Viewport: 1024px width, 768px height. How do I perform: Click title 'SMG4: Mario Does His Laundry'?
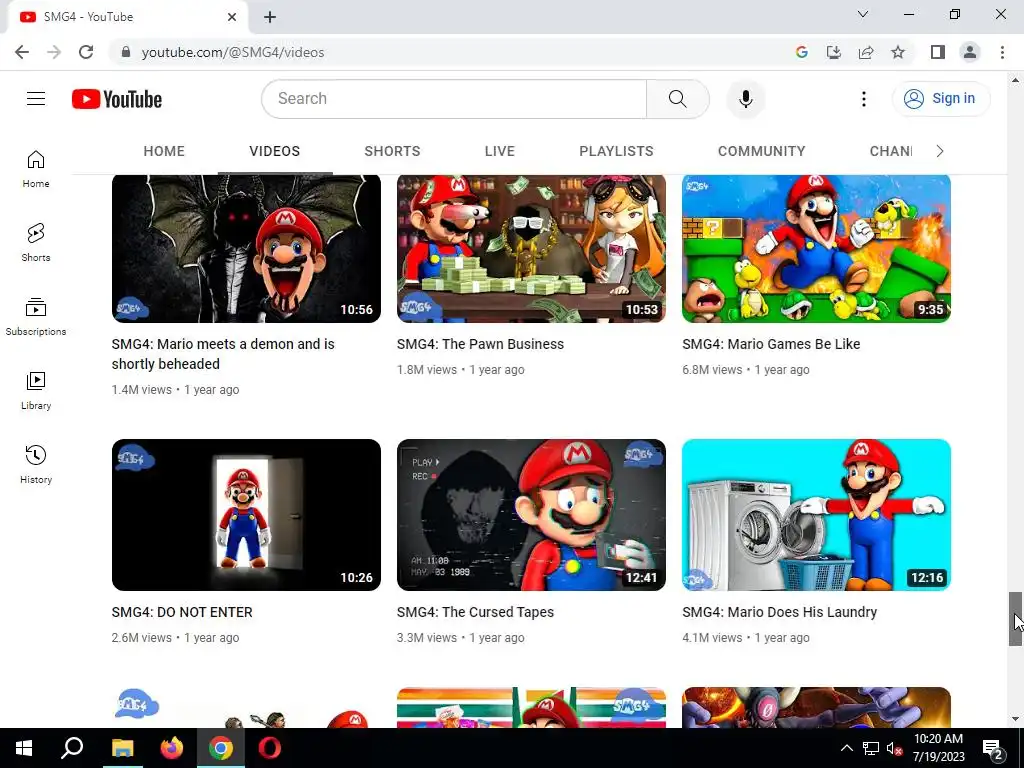779,613
